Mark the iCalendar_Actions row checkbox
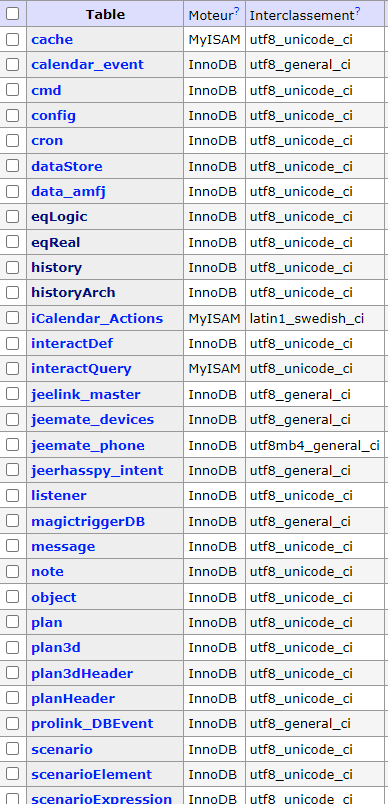The height and width of the screenshot is (804, 388). tap(12, 318)
